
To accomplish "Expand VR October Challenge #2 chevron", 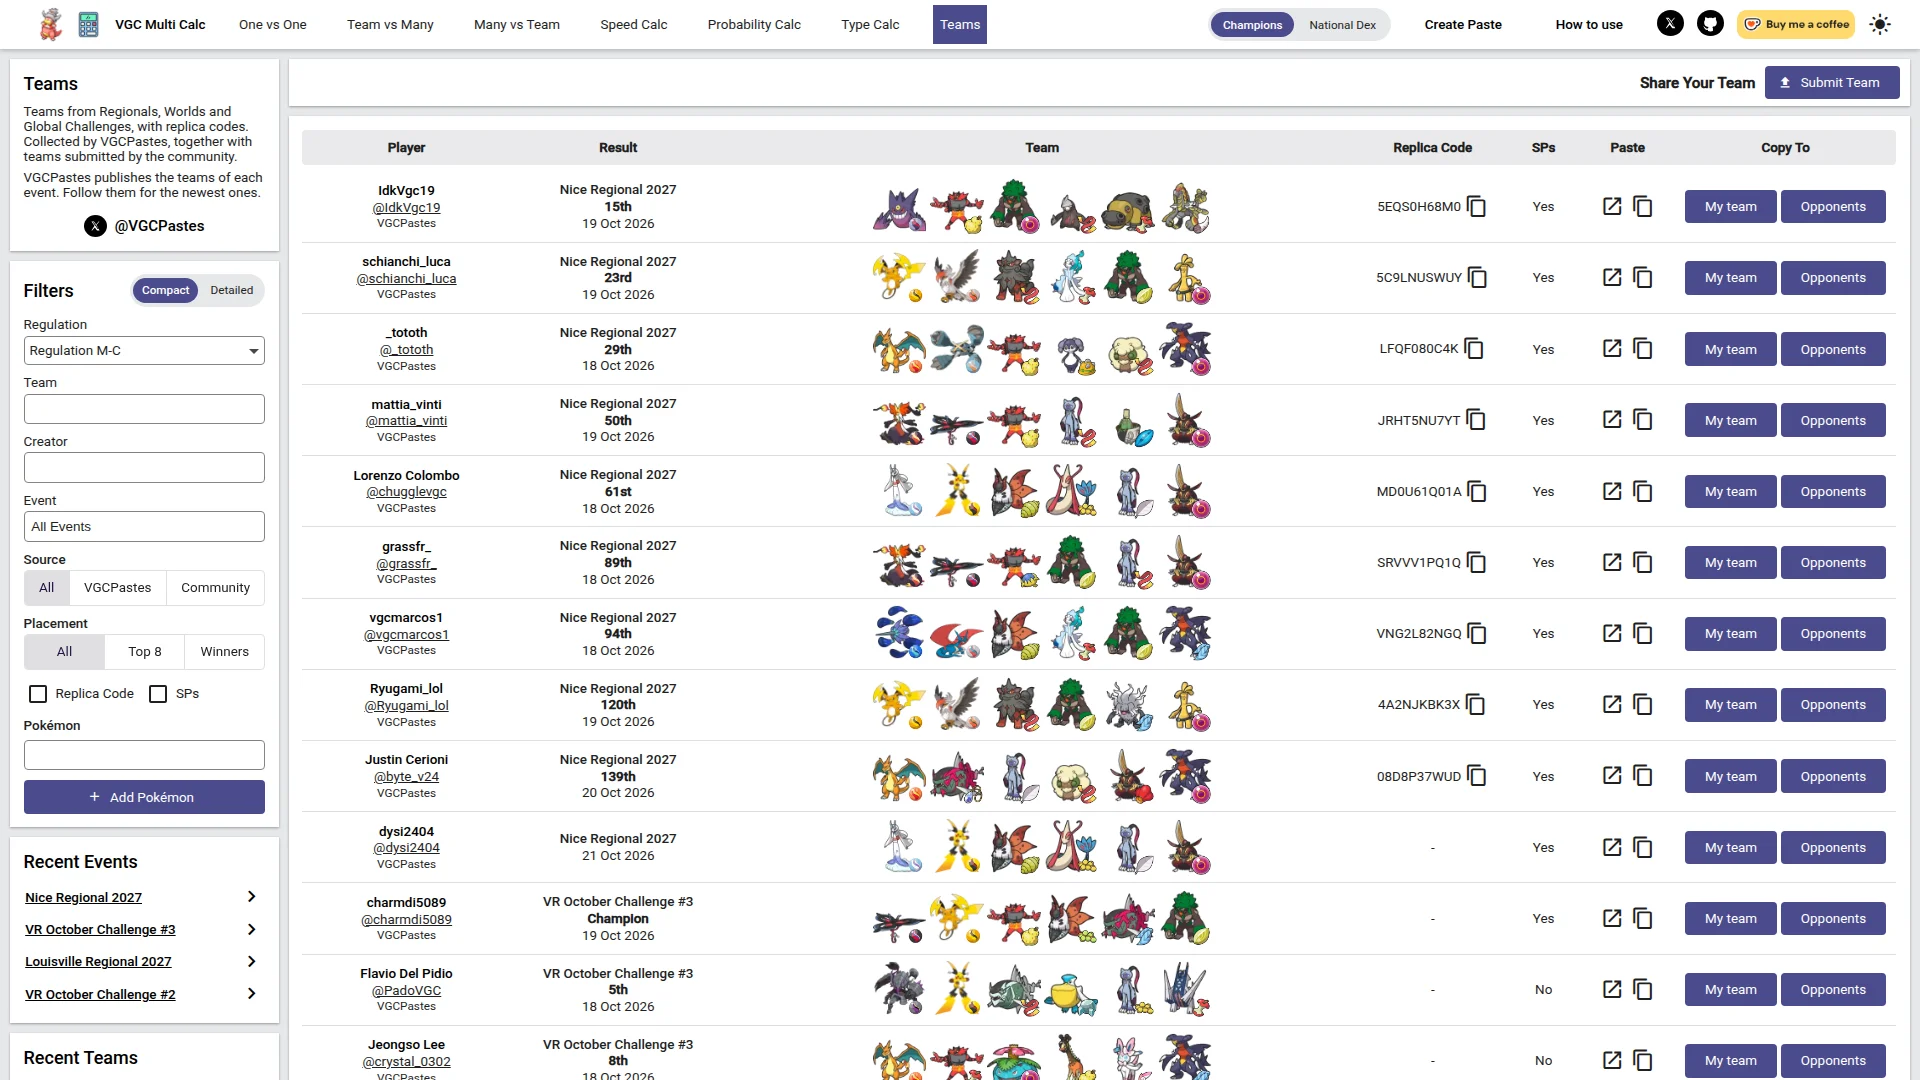I will tap(251, 994).
